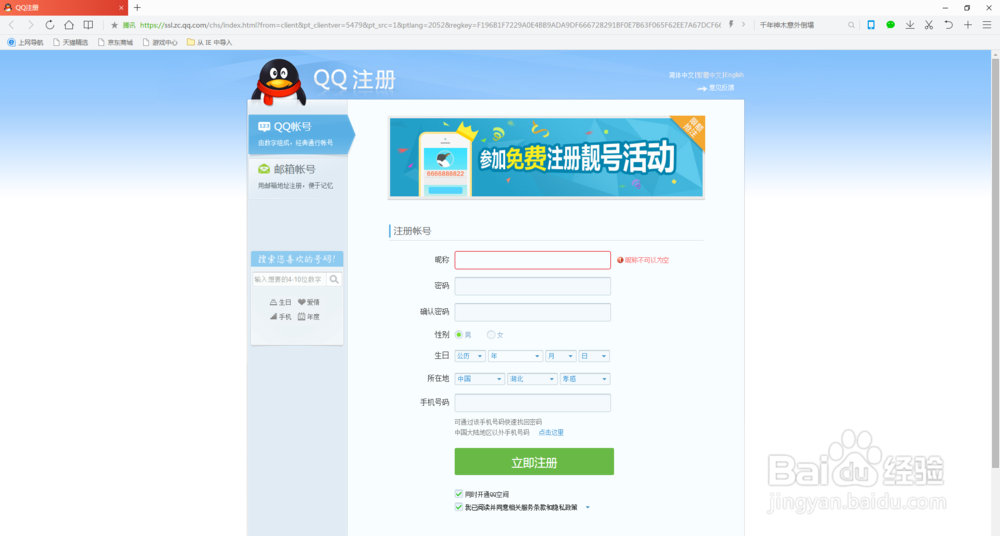Open the 京东商城 bookmark

pyautogui.click(x=115, y=42)
